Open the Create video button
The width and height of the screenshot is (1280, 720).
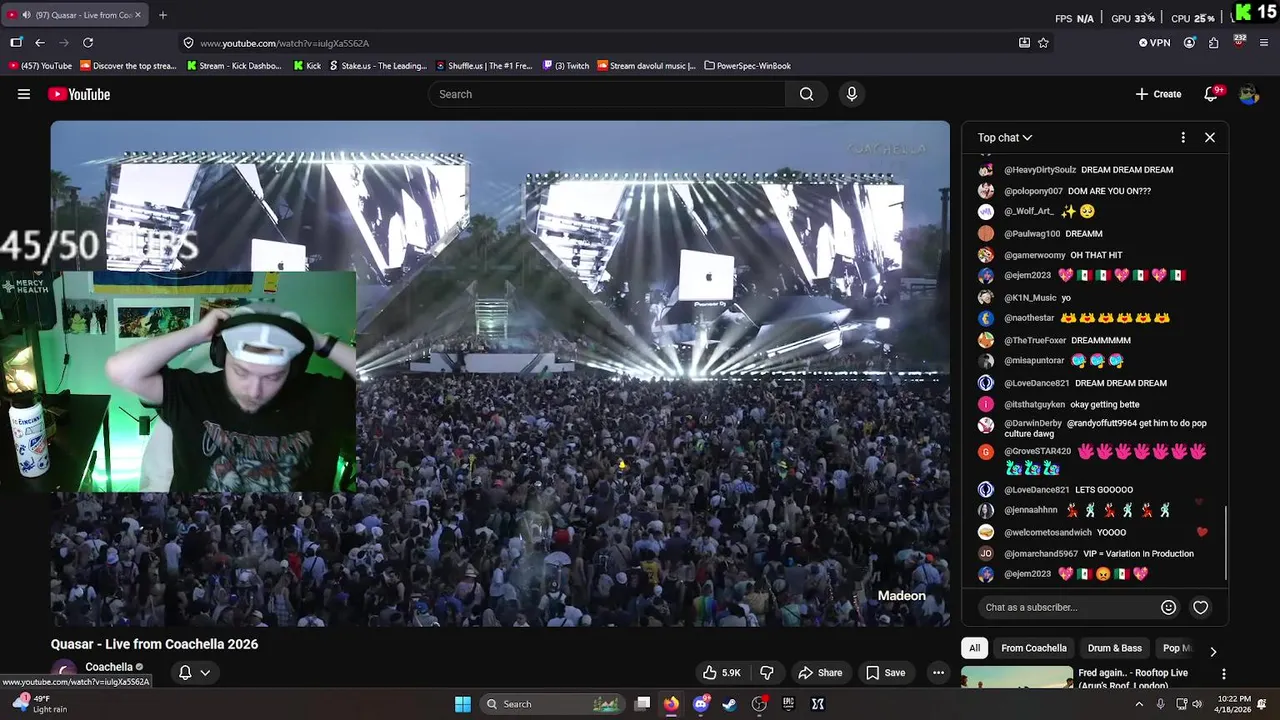coord(1158,94)
